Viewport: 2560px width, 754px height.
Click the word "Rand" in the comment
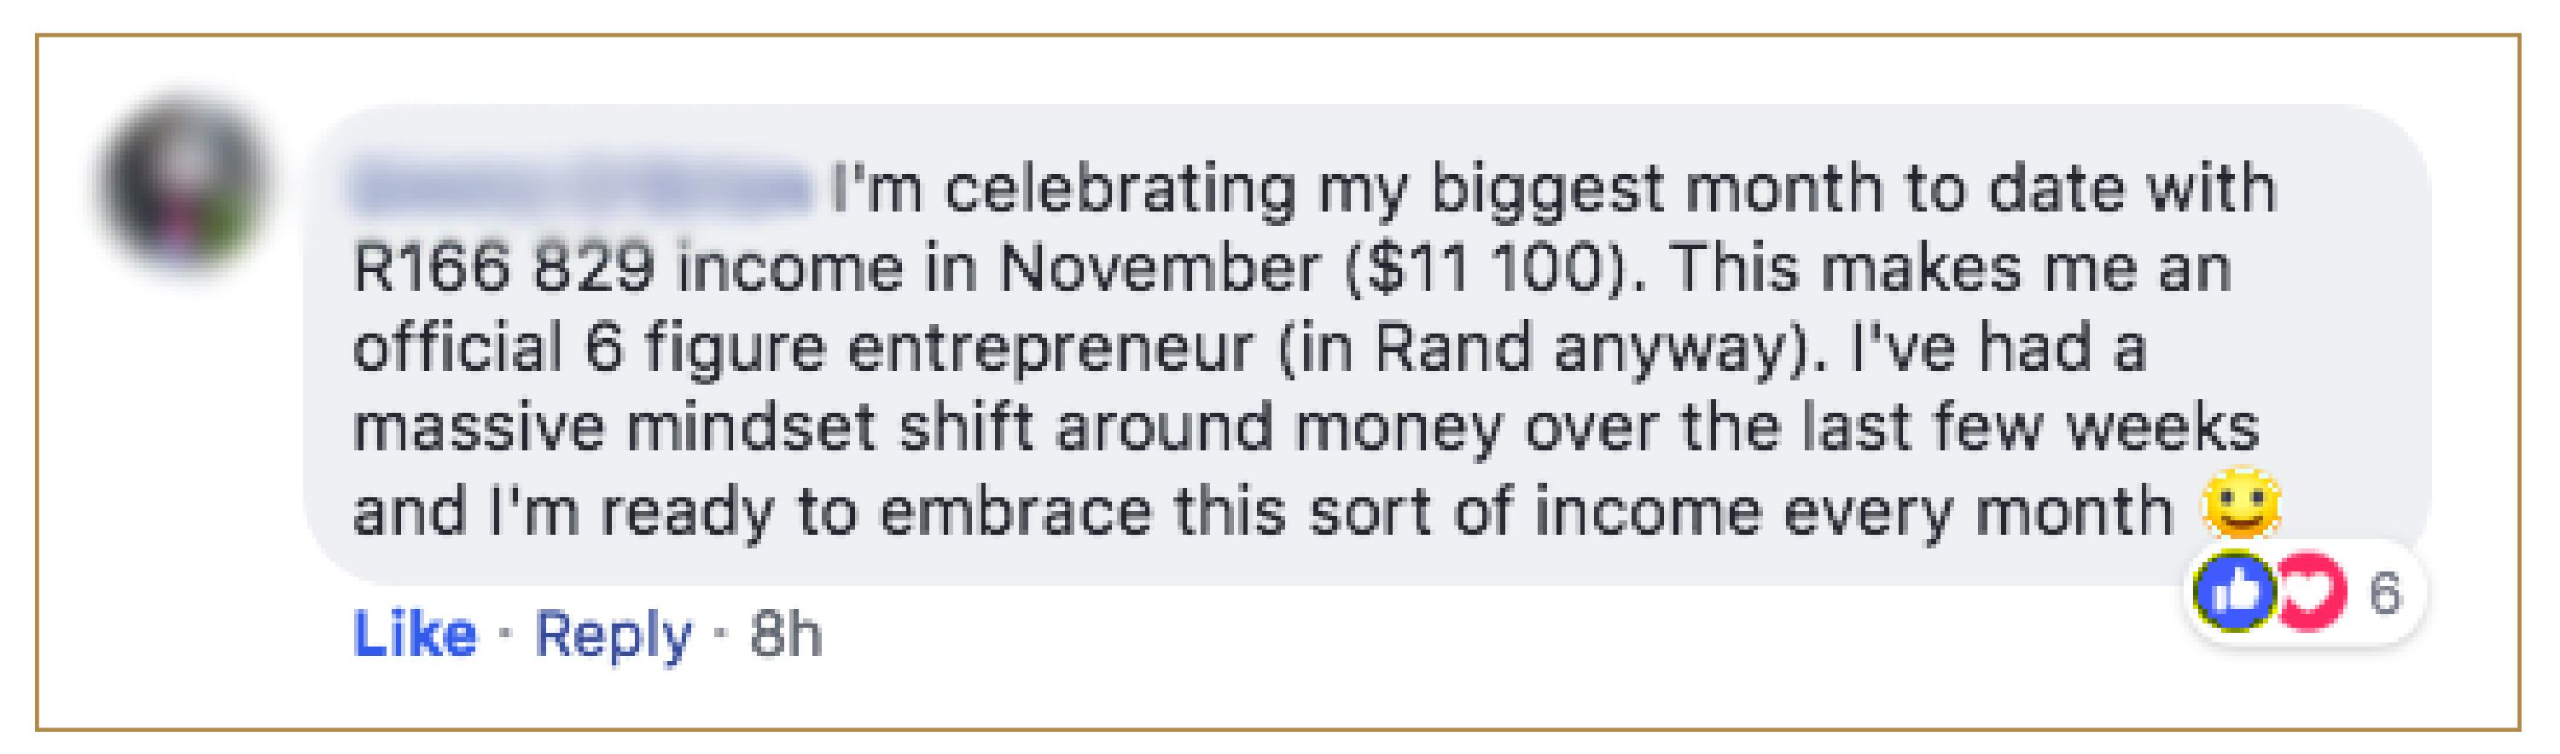pyautogui.click(x=1453, y=349)
